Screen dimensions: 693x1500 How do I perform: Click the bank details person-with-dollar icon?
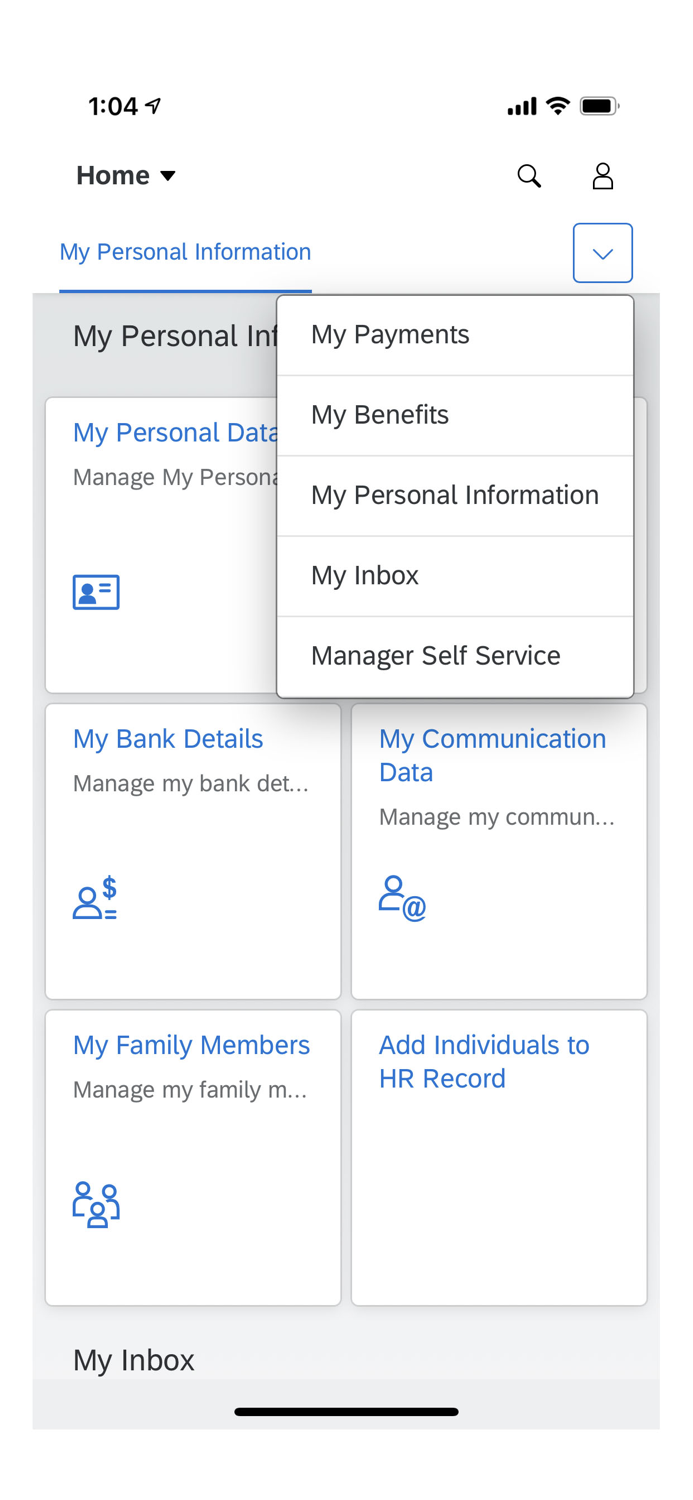(x=93, y=899)
